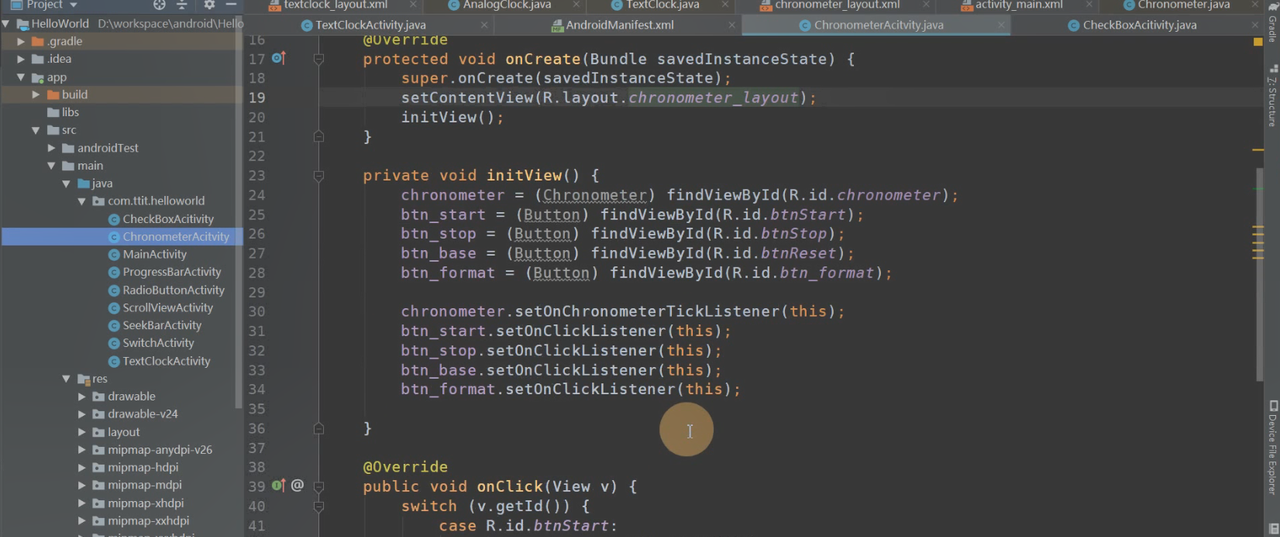Screen dimensions: 1280x537
Task: Click the override gutter icon on line 17
Action: tap(279, 59)
